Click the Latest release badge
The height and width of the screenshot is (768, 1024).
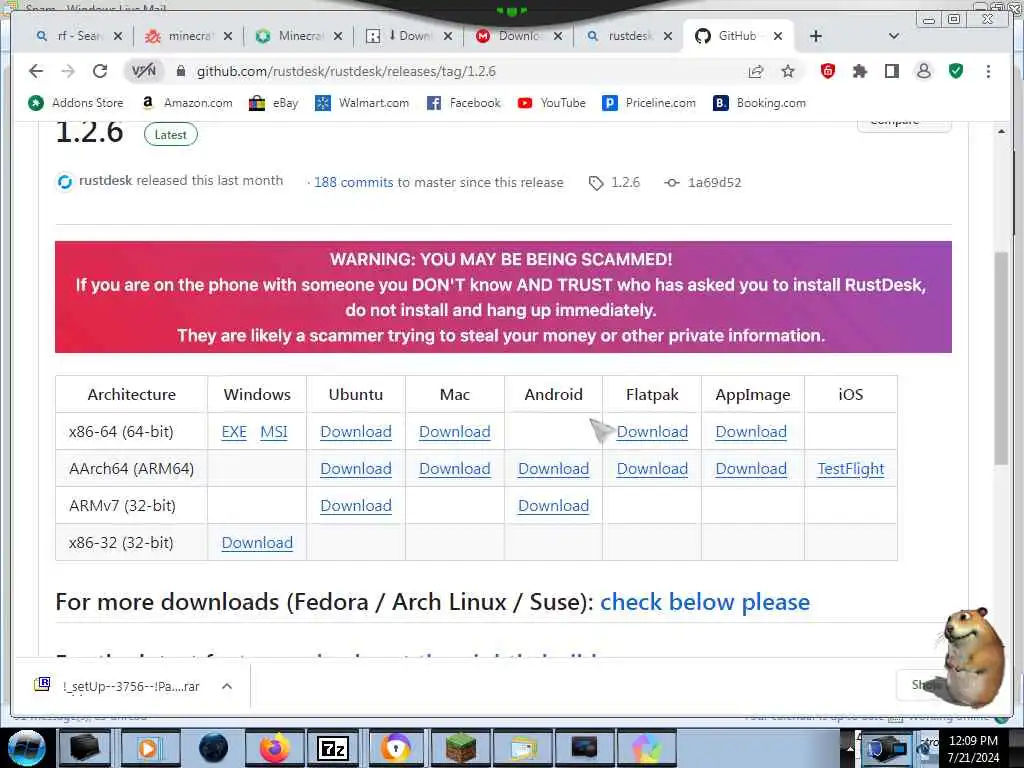click(x=170, y=135)
